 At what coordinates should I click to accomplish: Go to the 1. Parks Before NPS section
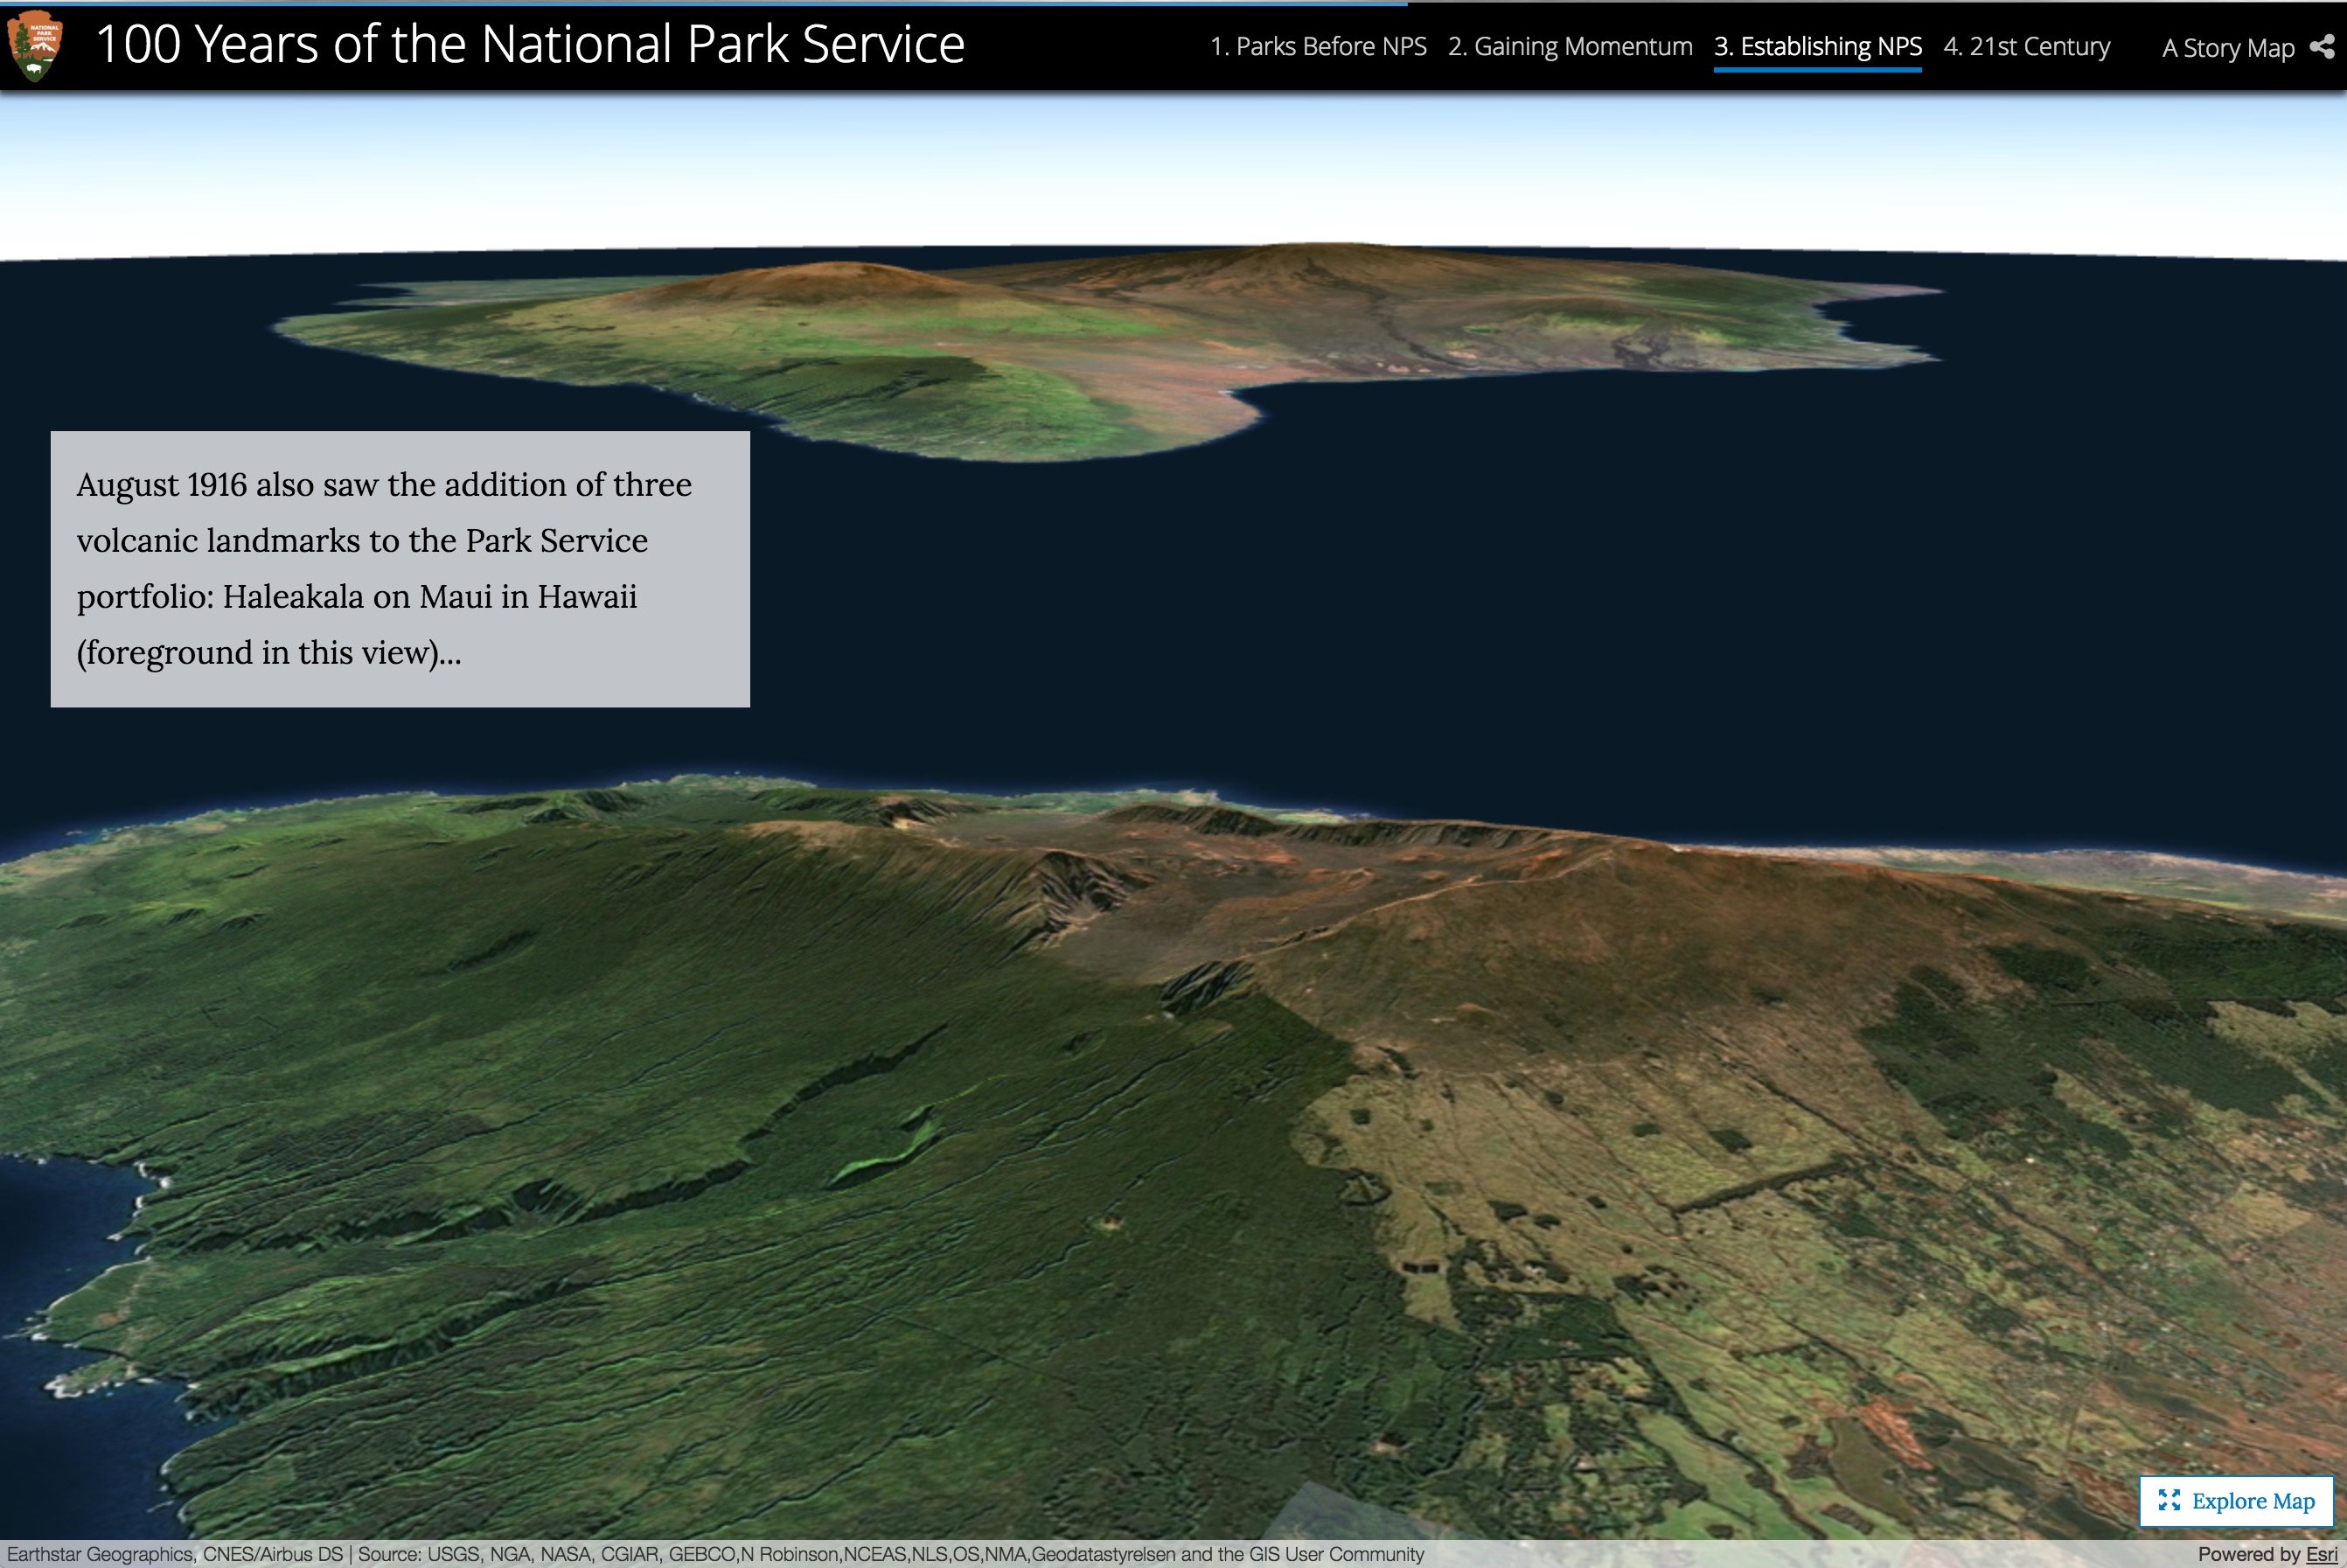(1318, 47)
